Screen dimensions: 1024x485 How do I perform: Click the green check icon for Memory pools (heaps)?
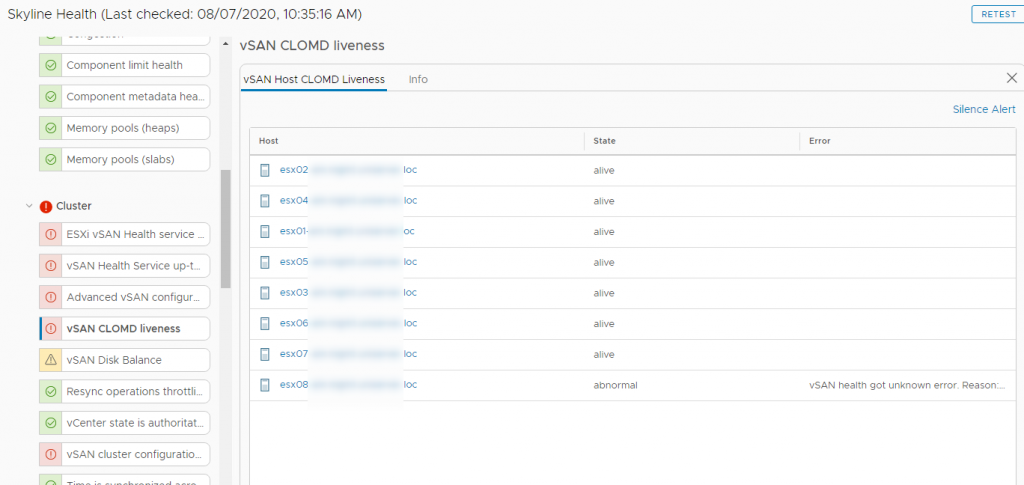50,128
